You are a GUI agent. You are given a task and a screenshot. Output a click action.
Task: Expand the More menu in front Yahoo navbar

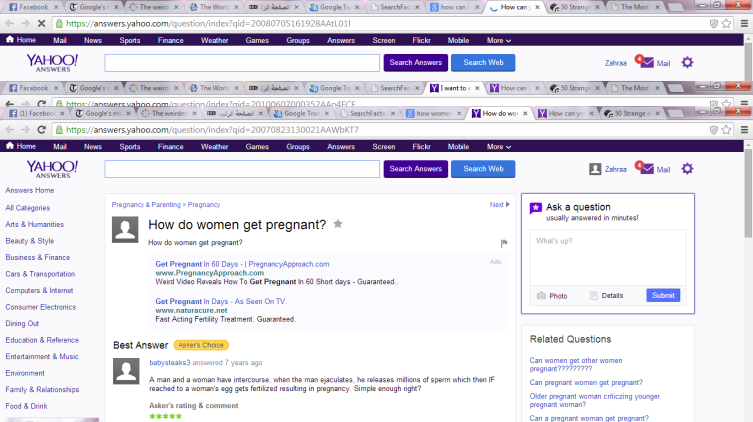(x=498, y=146)
